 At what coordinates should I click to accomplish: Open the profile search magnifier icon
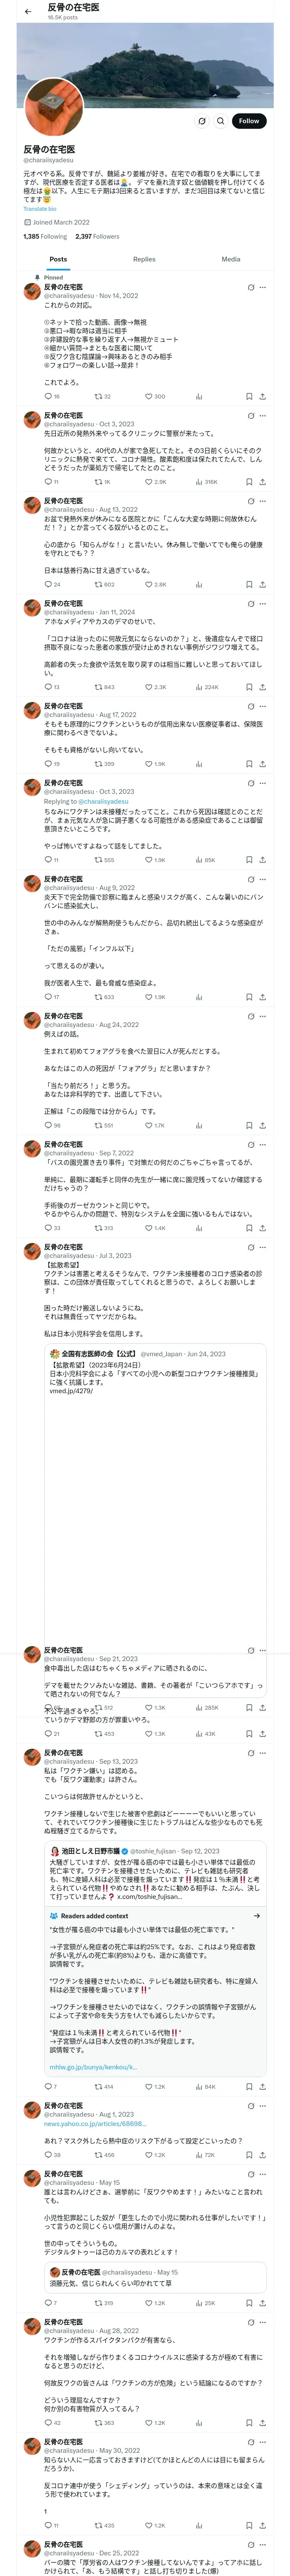[220, 121]
